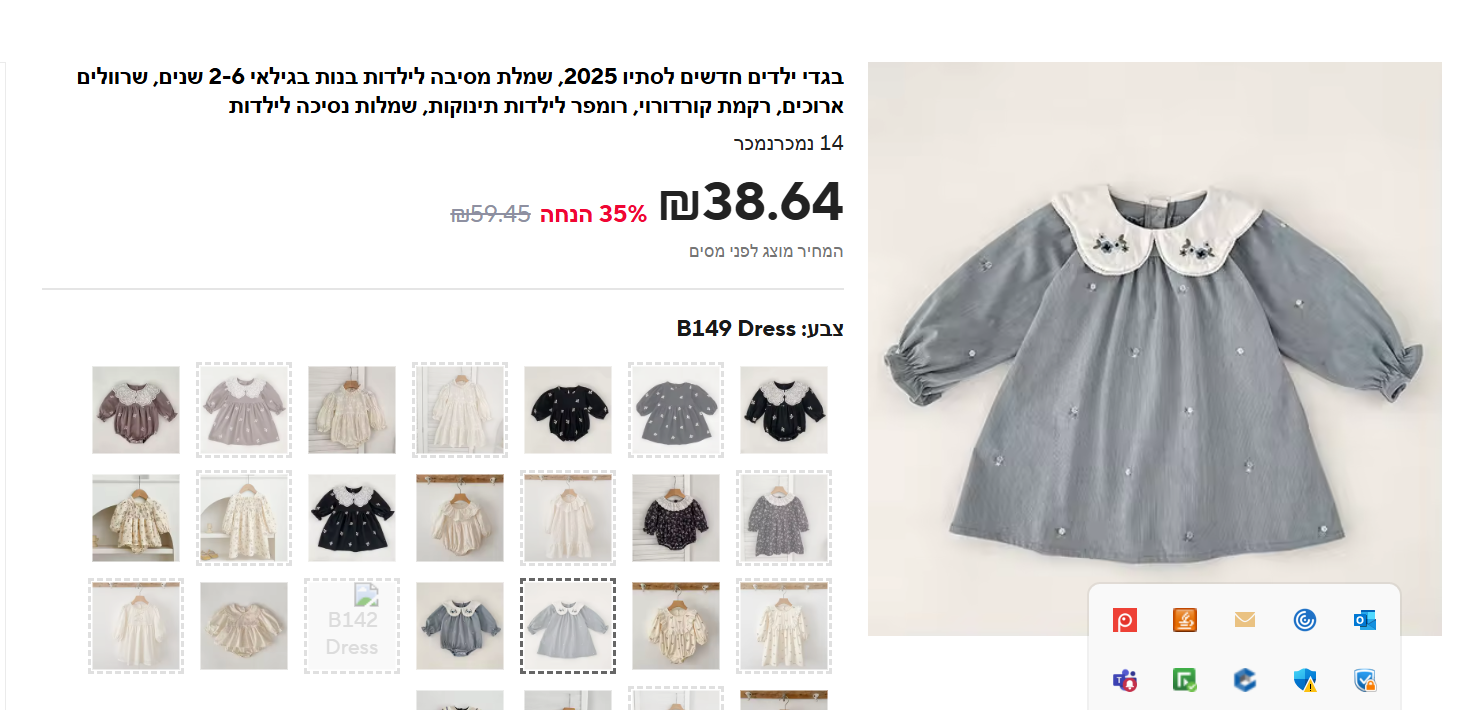The height and width of the screenshot is (710, 1458).
Task: Click the orange Java tray icon
Action: coord(1185,620)
